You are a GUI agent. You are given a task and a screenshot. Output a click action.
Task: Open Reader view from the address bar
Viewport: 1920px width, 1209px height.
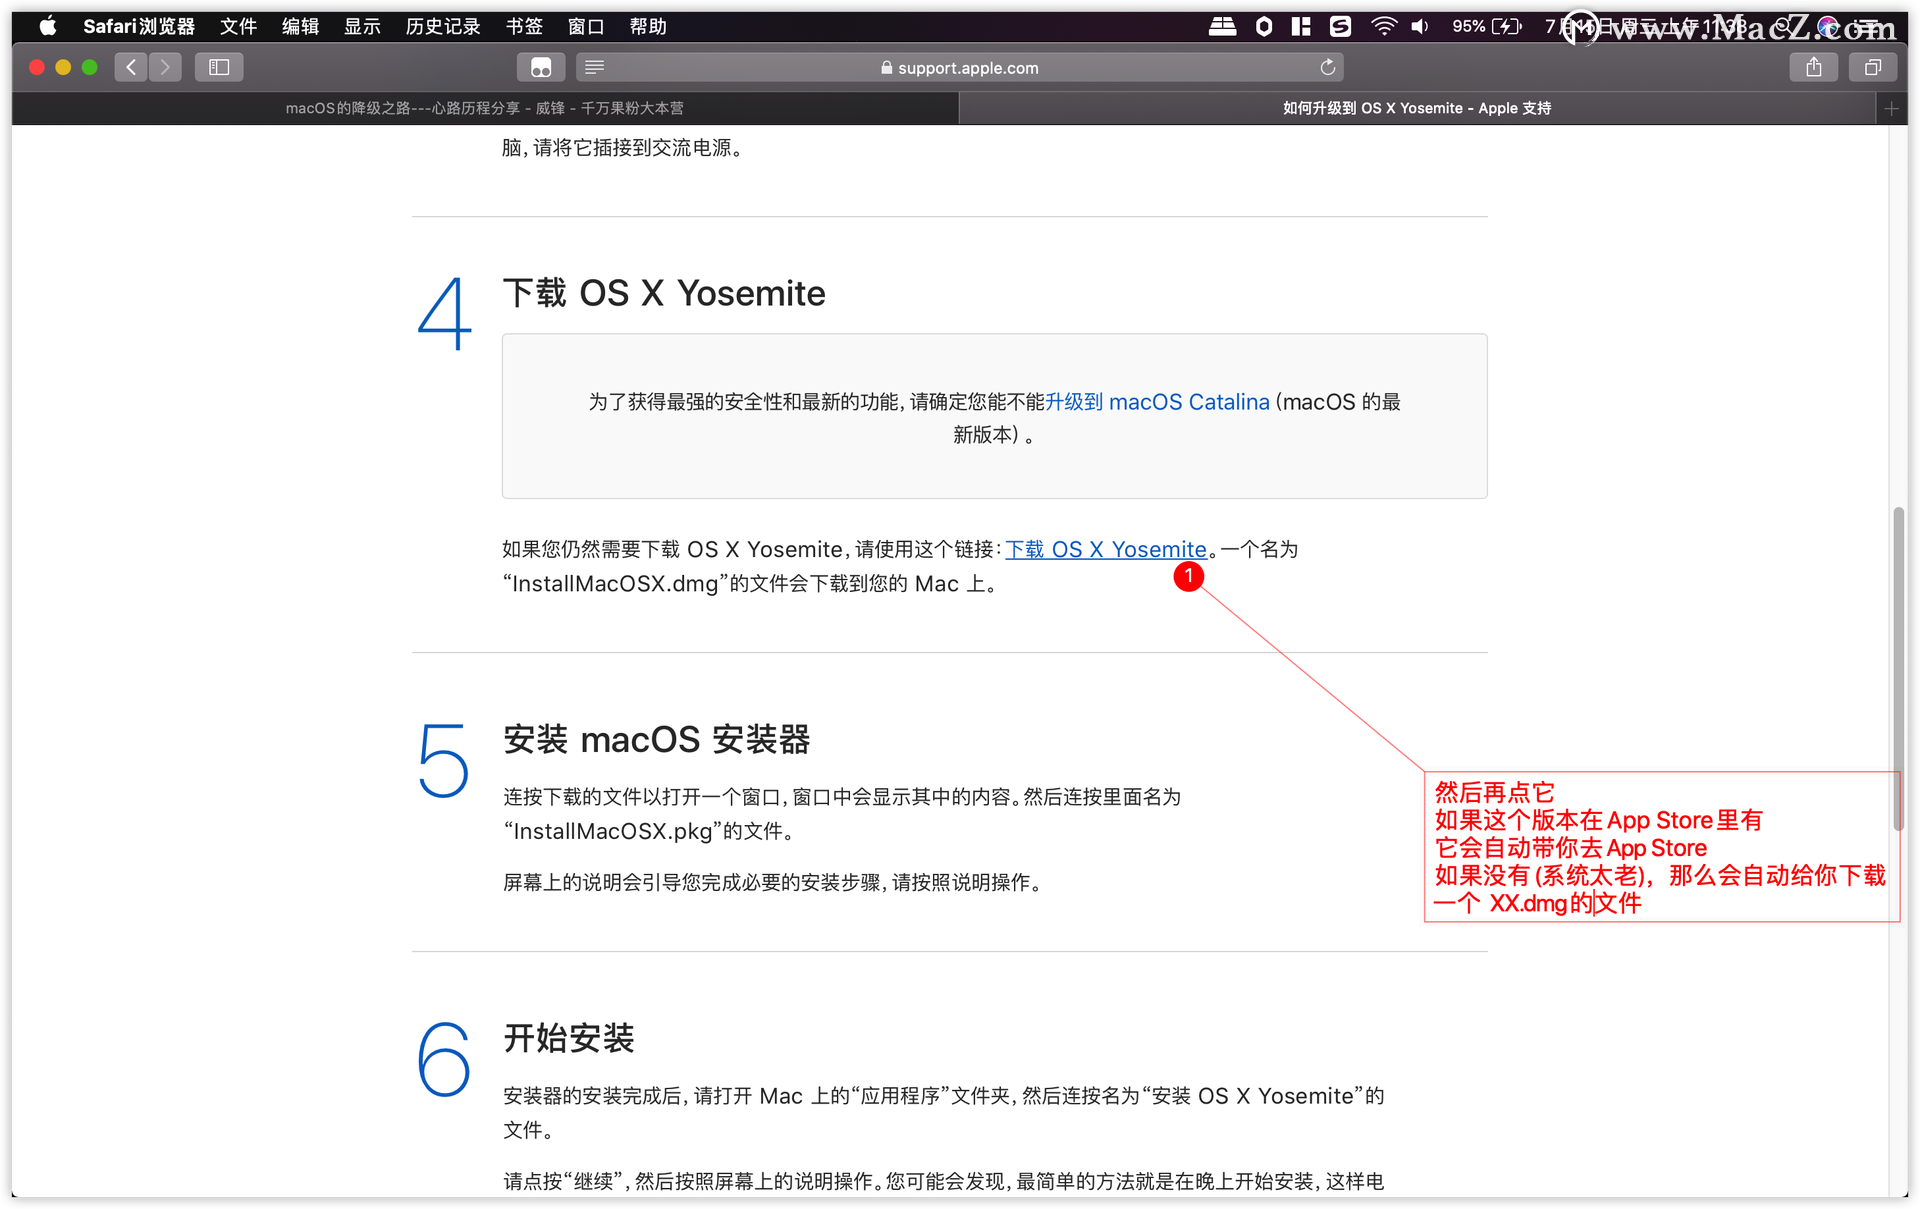click(594, 67)
